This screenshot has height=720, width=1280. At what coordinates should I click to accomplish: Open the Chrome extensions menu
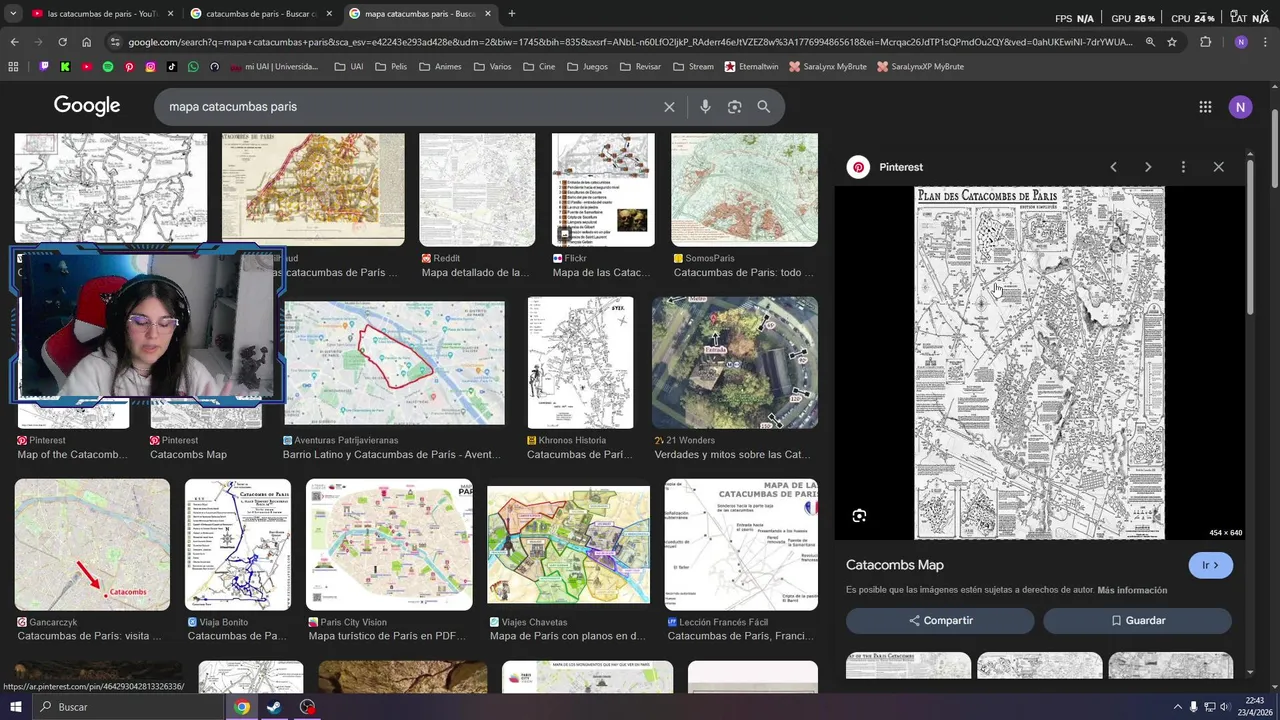(x=1205, y=42)
